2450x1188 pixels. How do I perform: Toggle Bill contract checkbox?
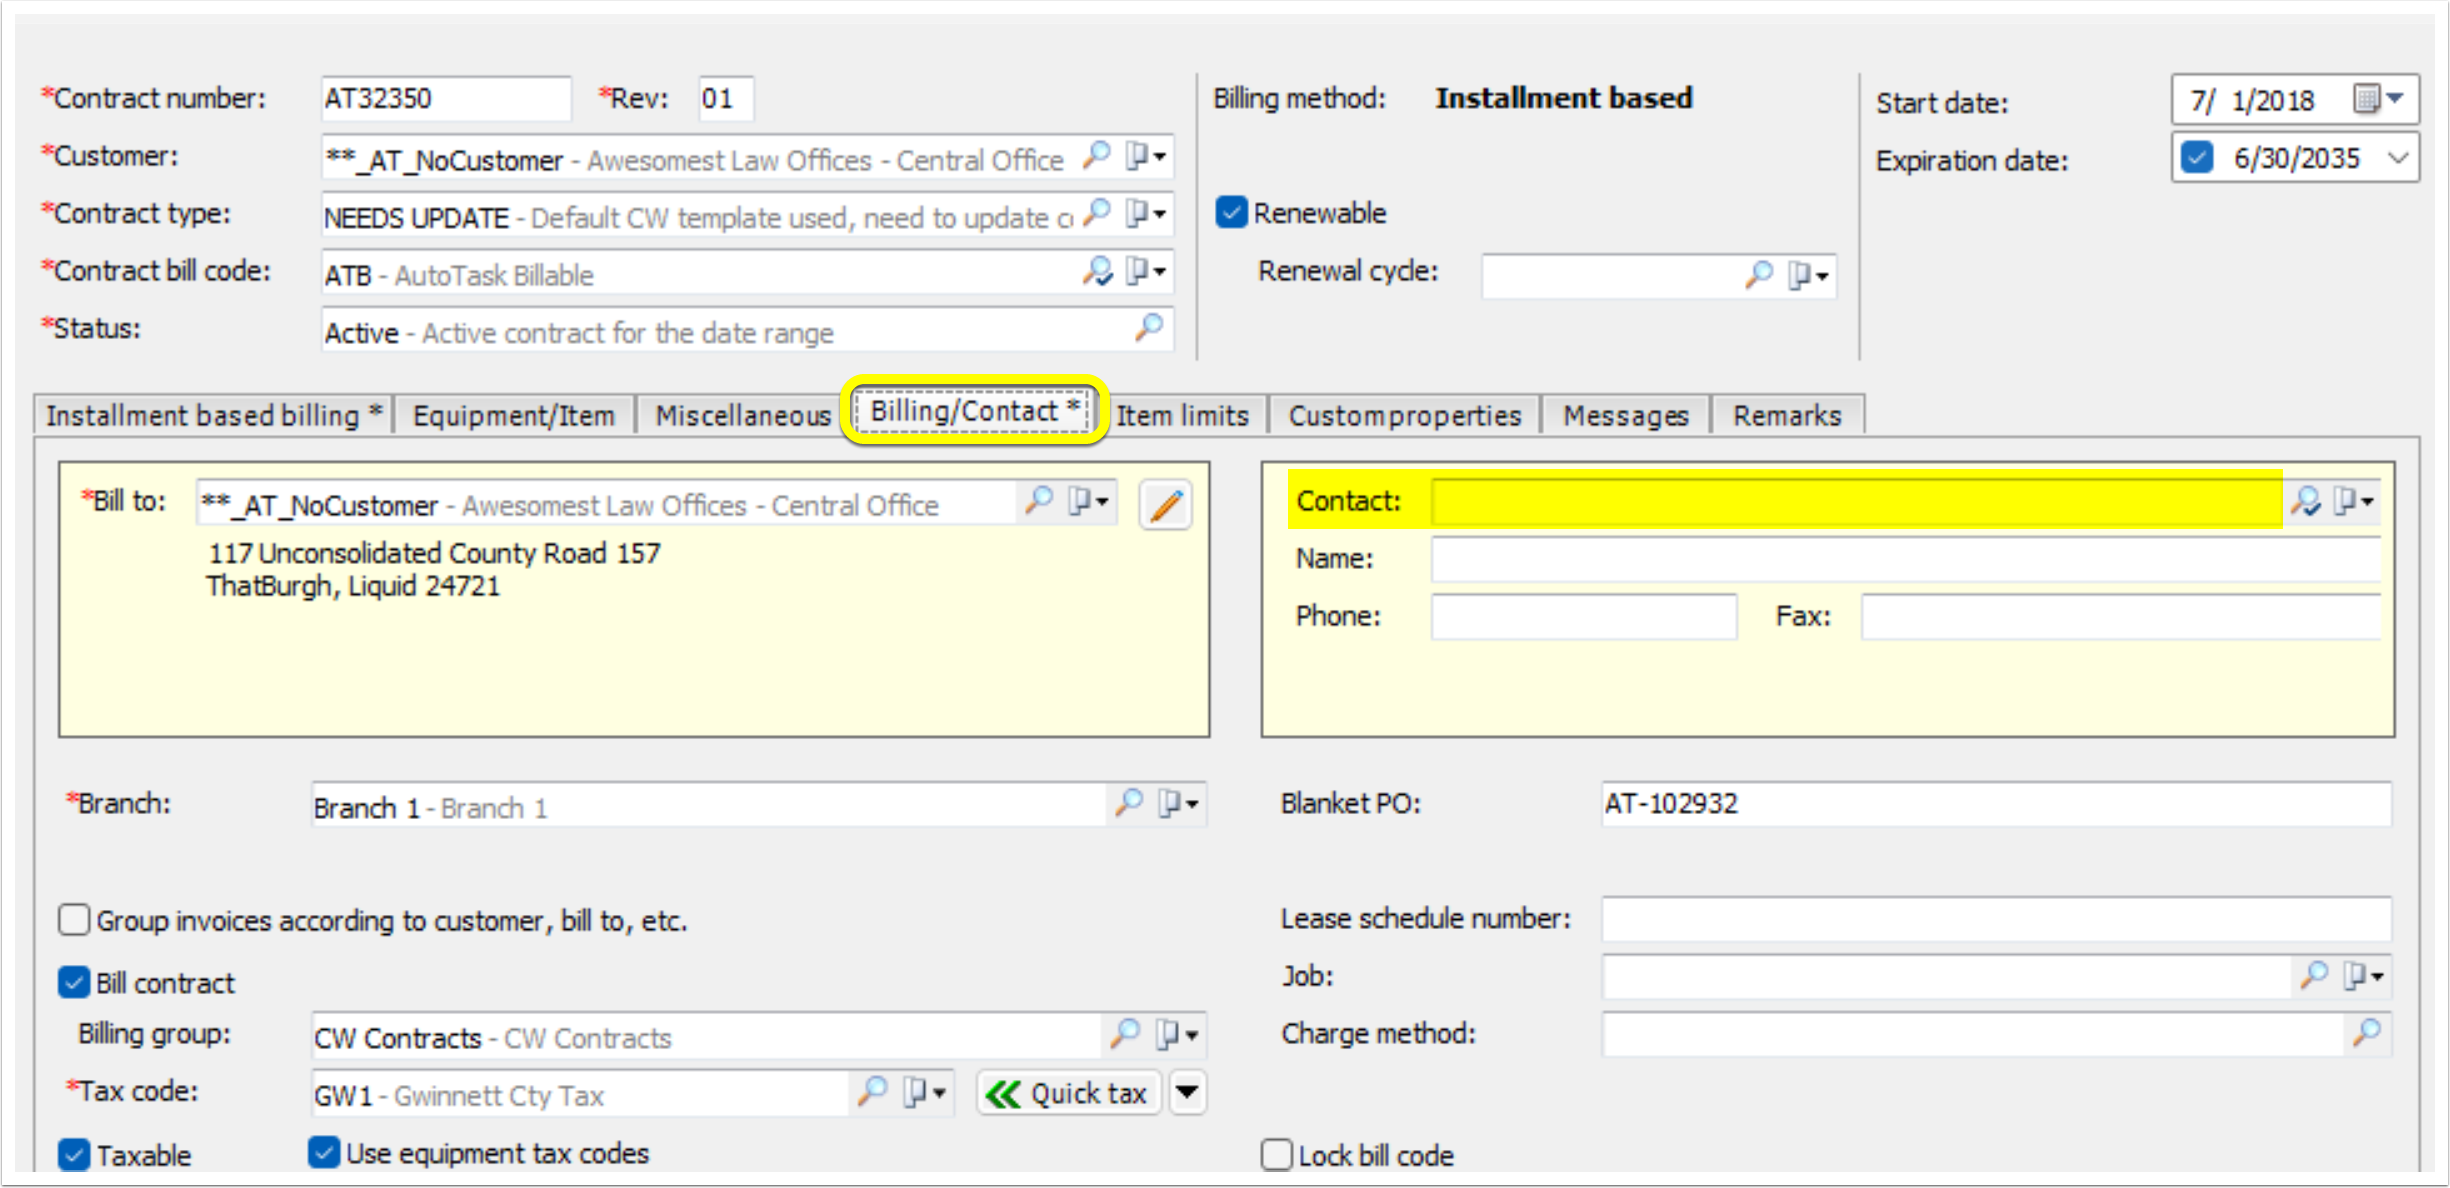pos(74,983)
